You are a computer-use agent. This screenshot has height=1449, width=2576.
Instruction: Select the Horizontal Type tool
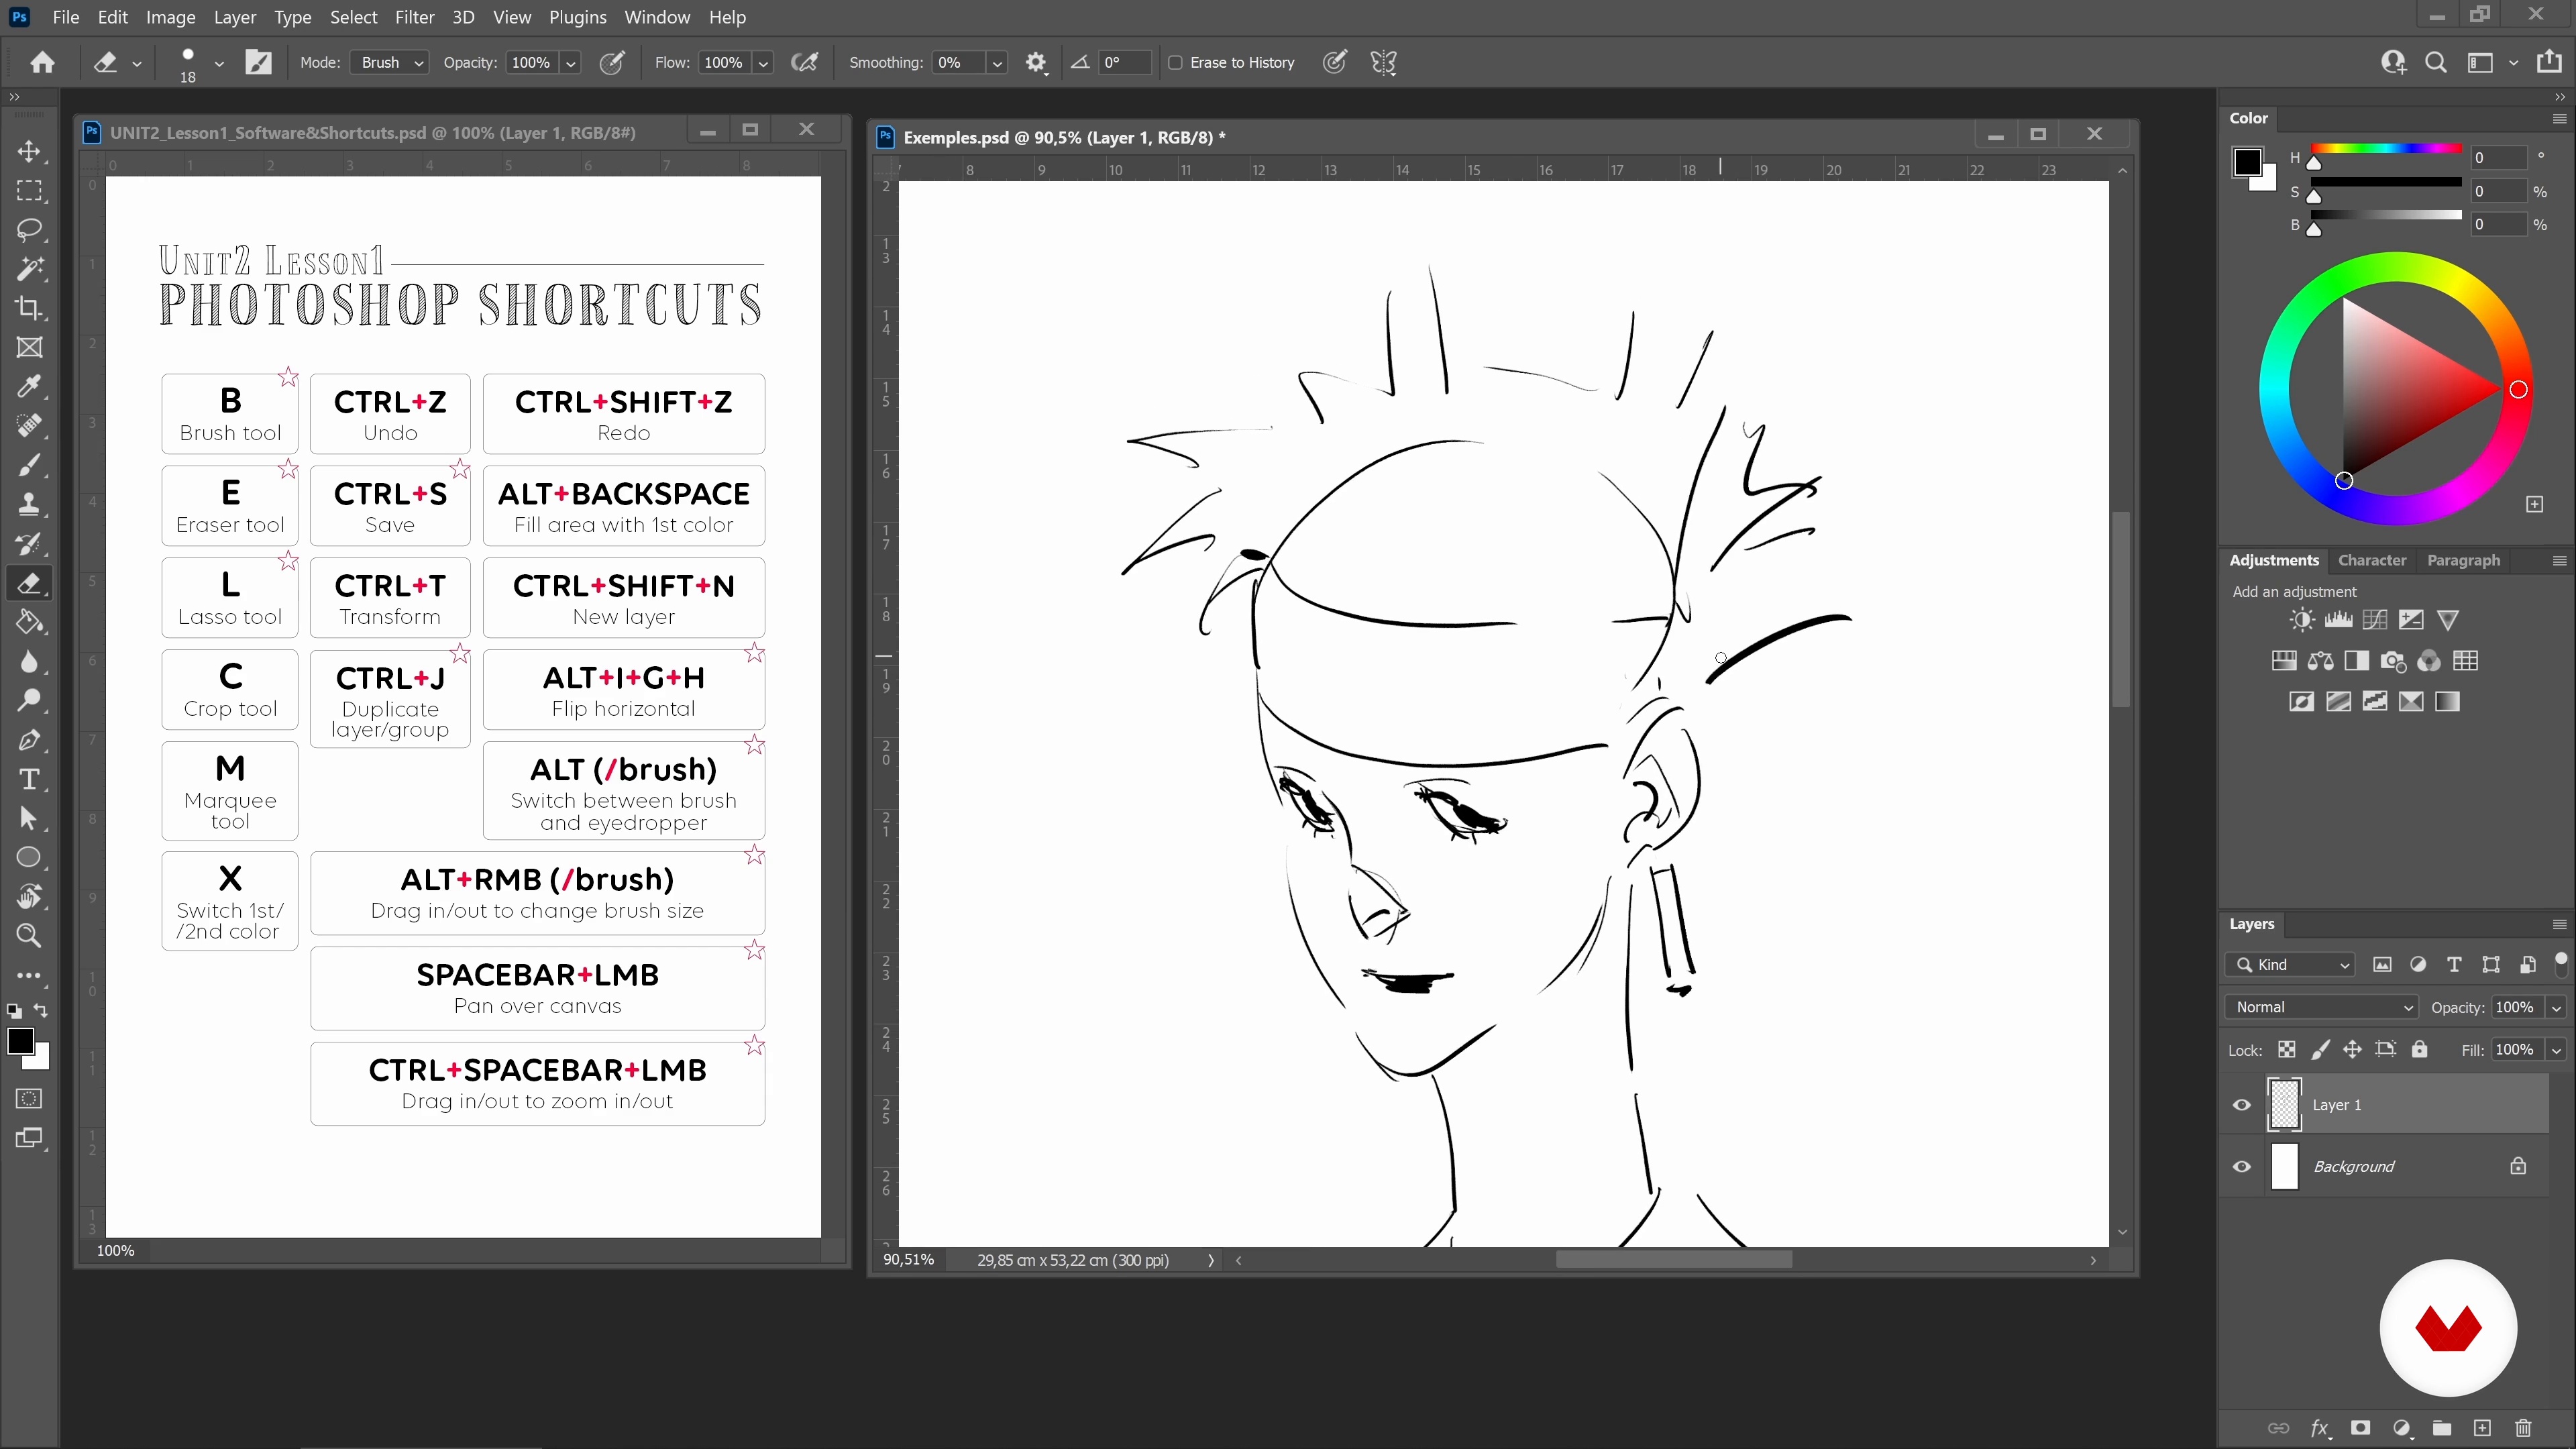(29, 779)
